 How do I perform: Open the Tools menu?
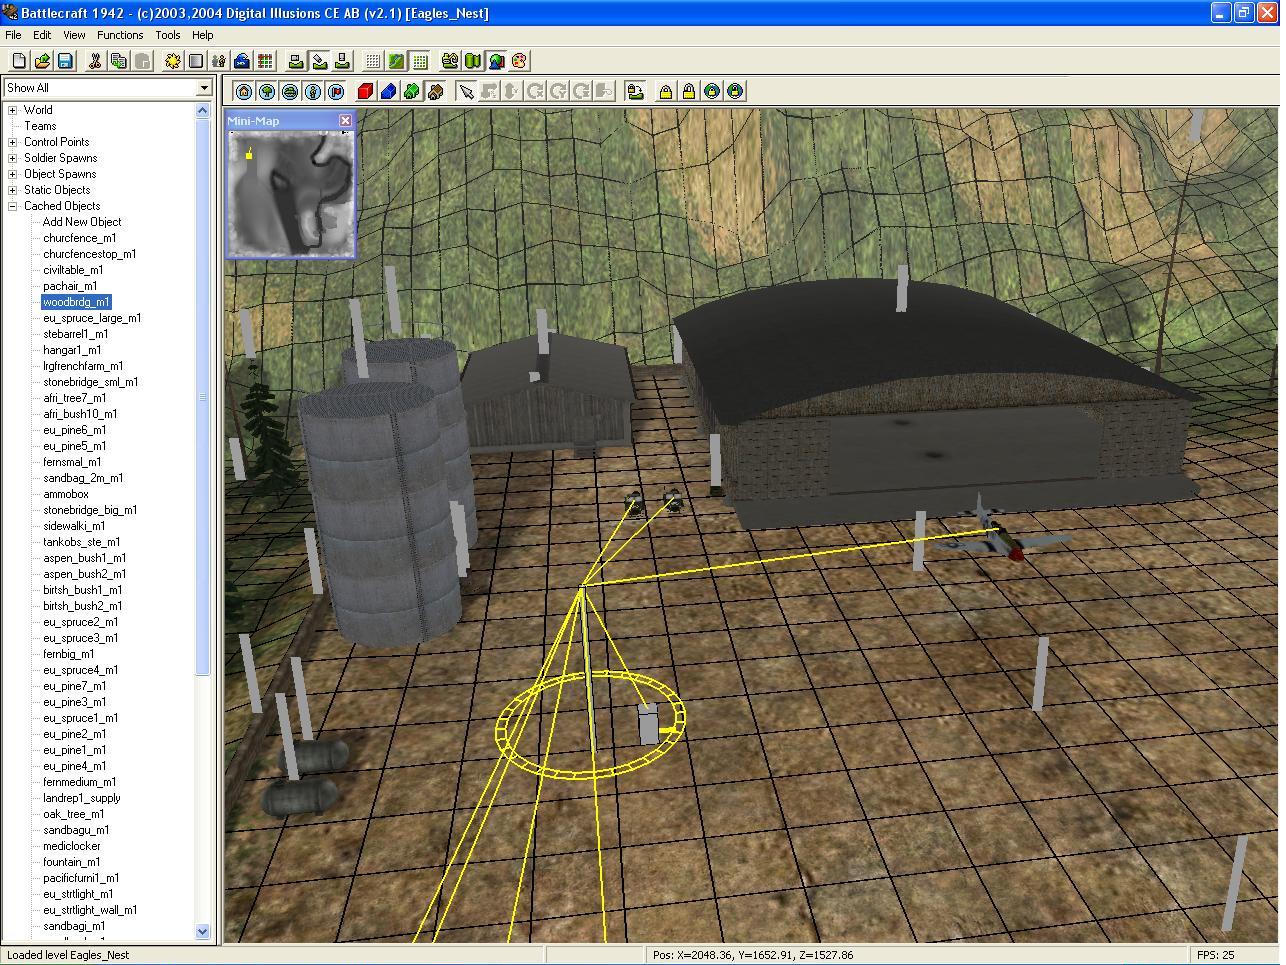tap(167, 35)
